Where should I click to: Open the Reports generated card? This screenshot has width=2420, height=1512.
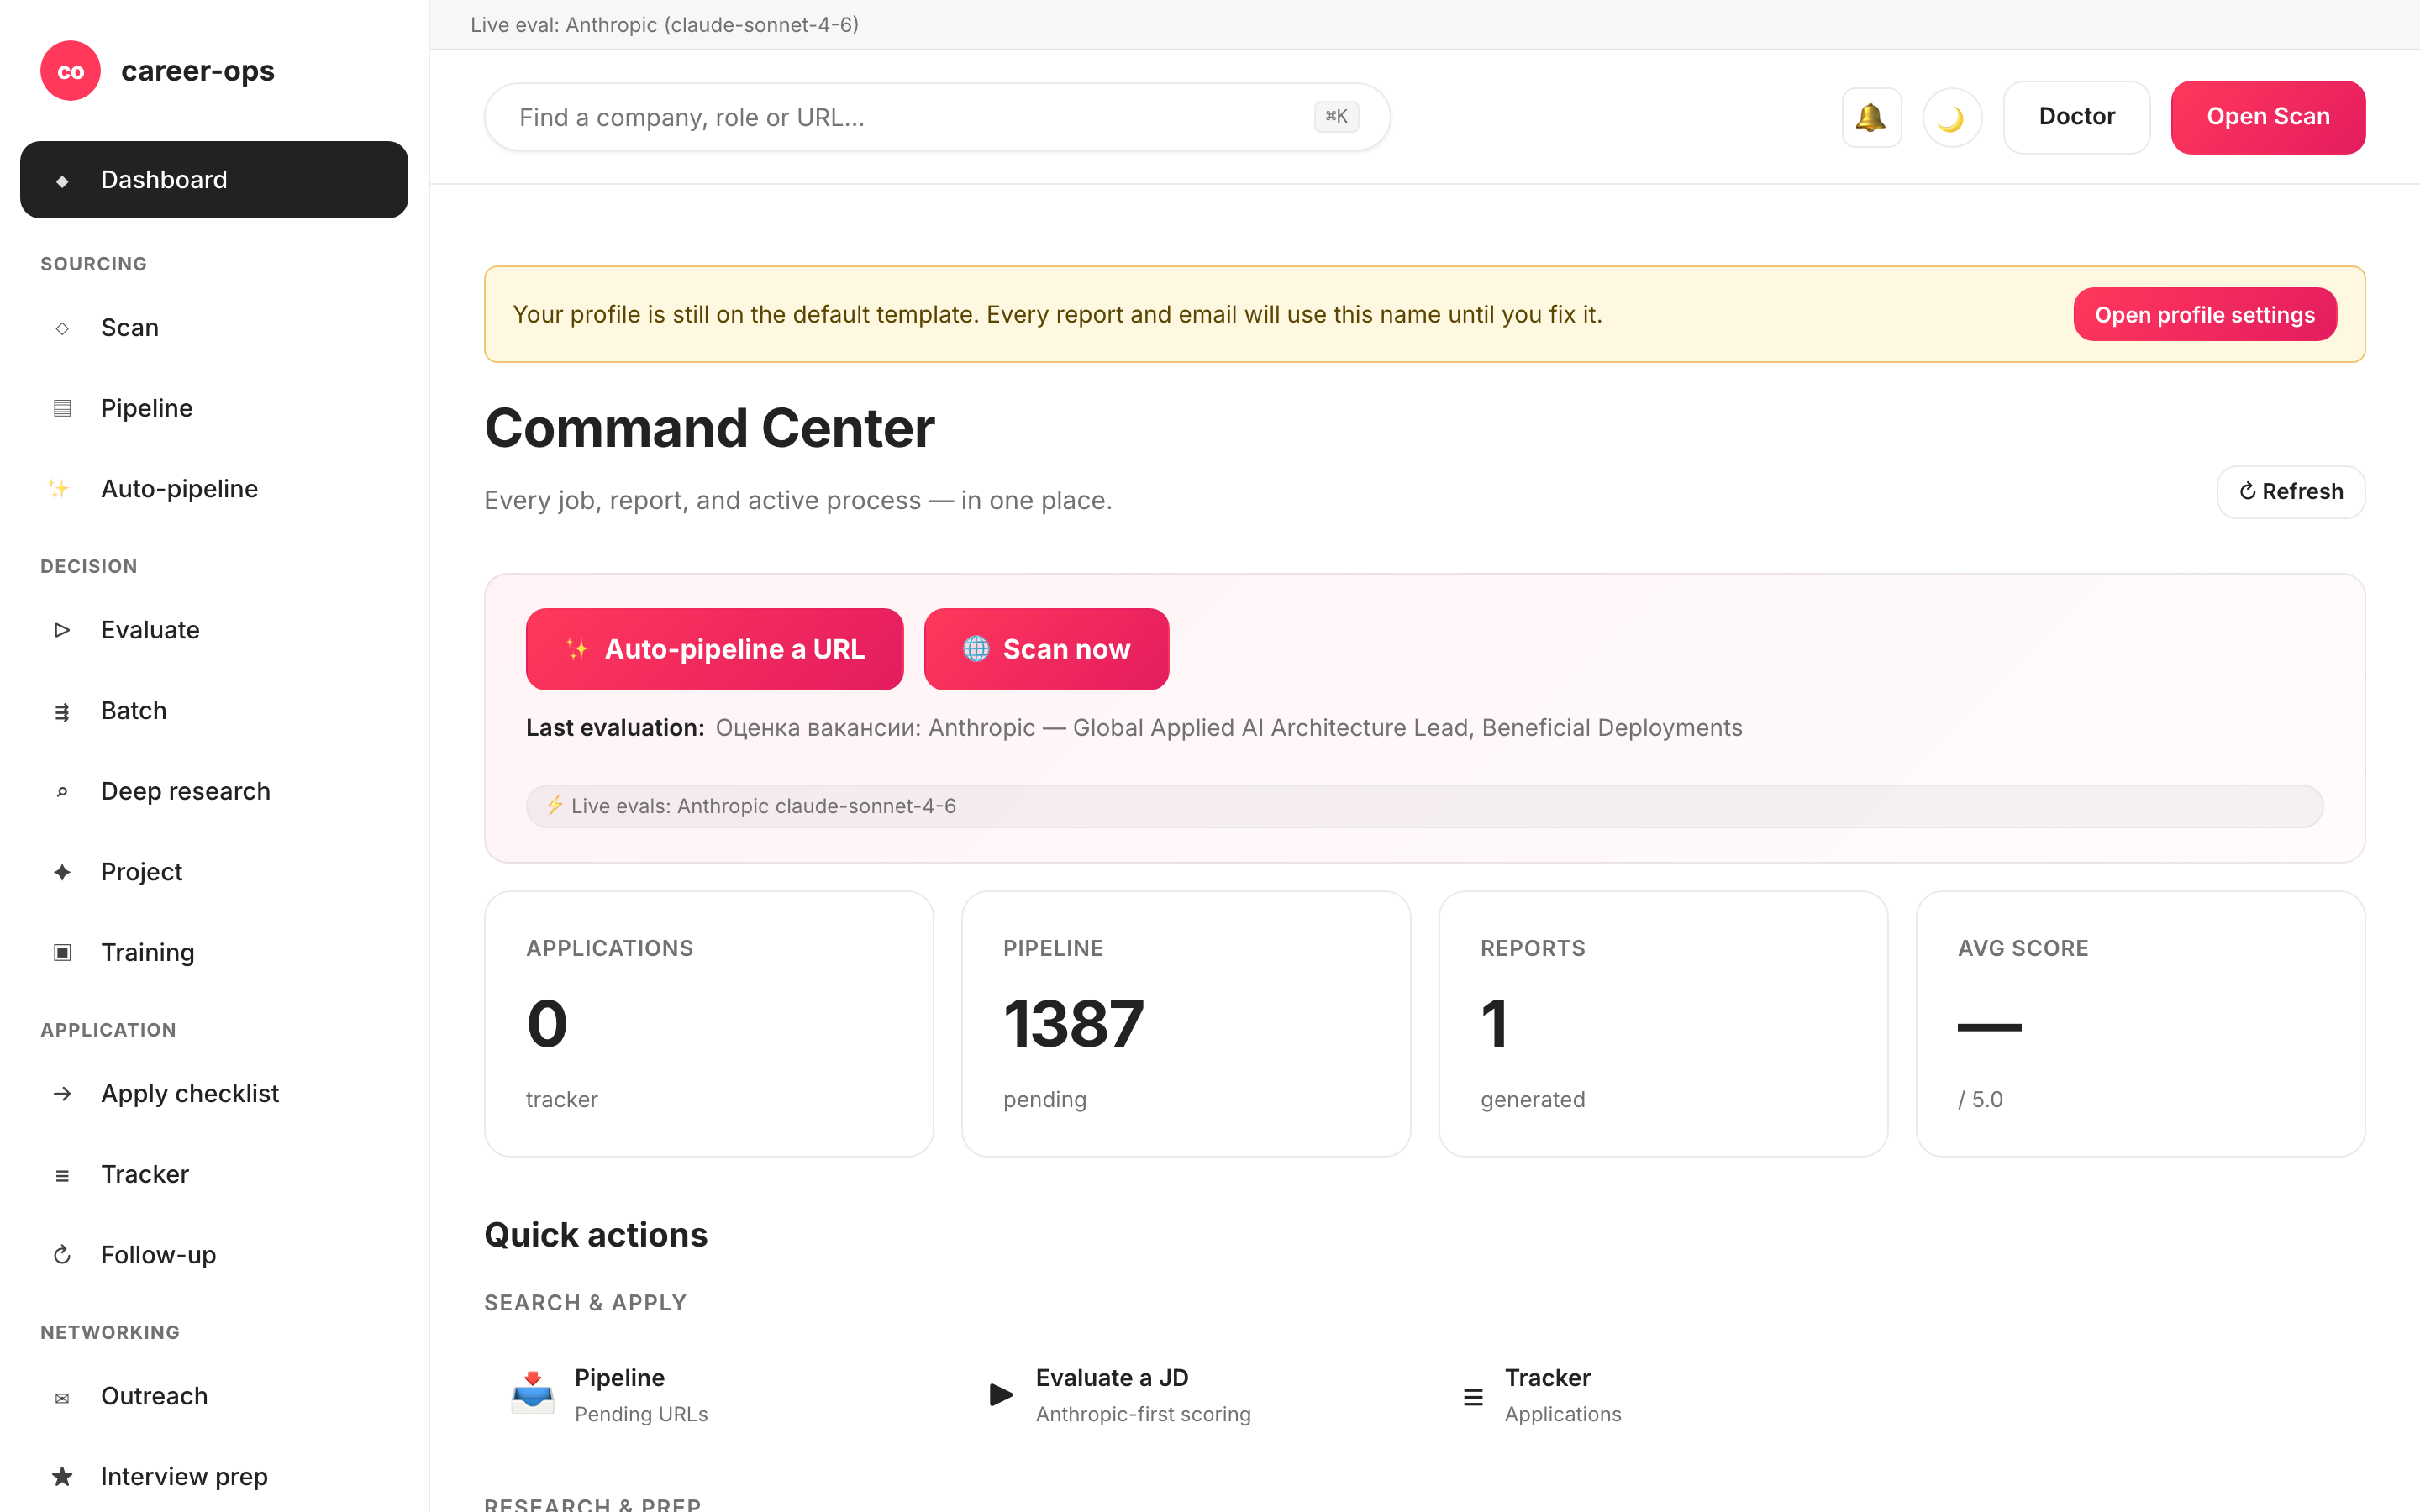[x=1663, y=1024]
